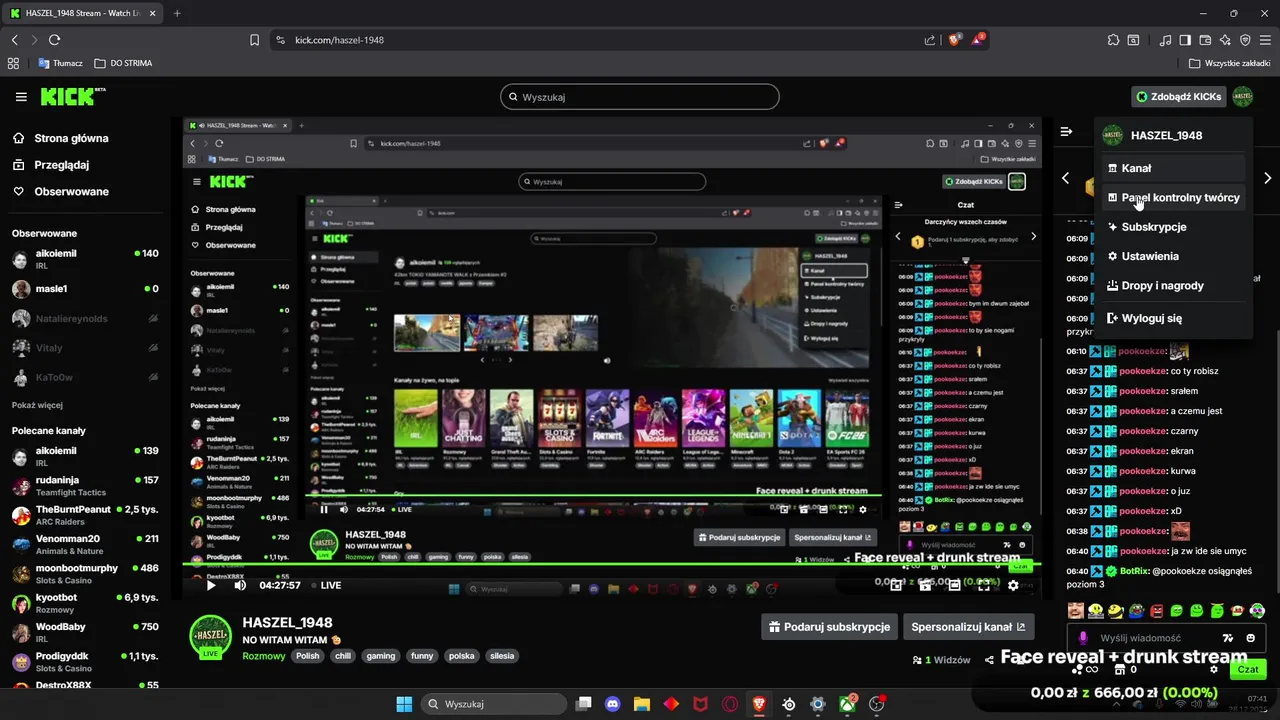Mute the stream volume
Image resolution: width=1280 pixels, height=720 pixels.
(x=240, y=585)
